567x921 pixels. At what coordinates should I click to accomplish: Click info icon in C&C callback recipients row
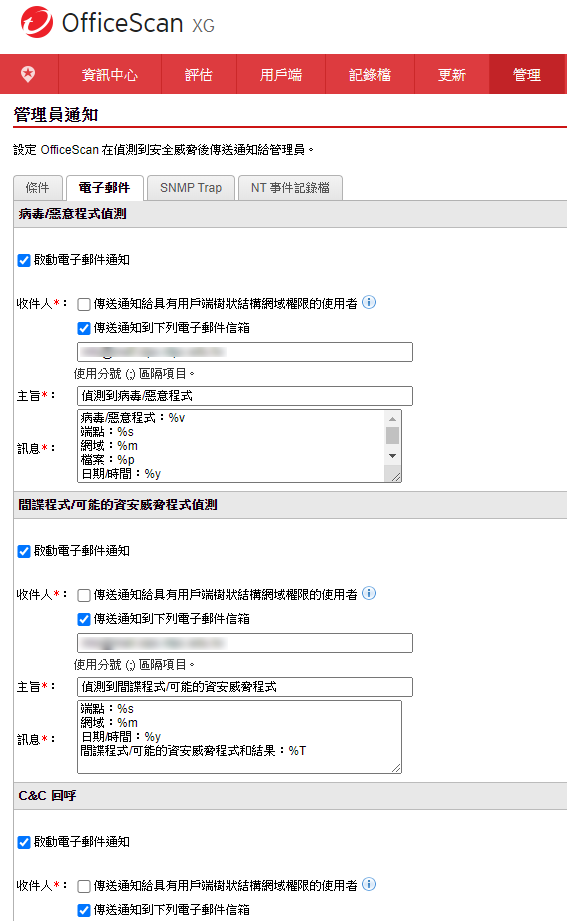(369, 884)
